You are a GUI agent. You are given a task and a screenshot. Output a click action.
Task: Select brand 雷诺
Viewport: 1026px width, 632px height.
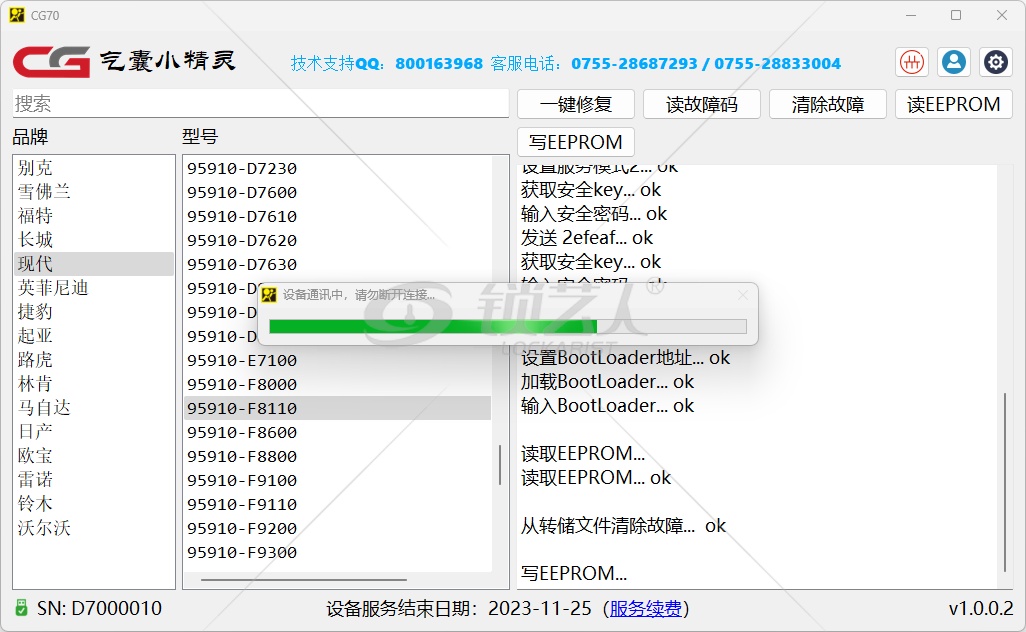pos(94,480)
